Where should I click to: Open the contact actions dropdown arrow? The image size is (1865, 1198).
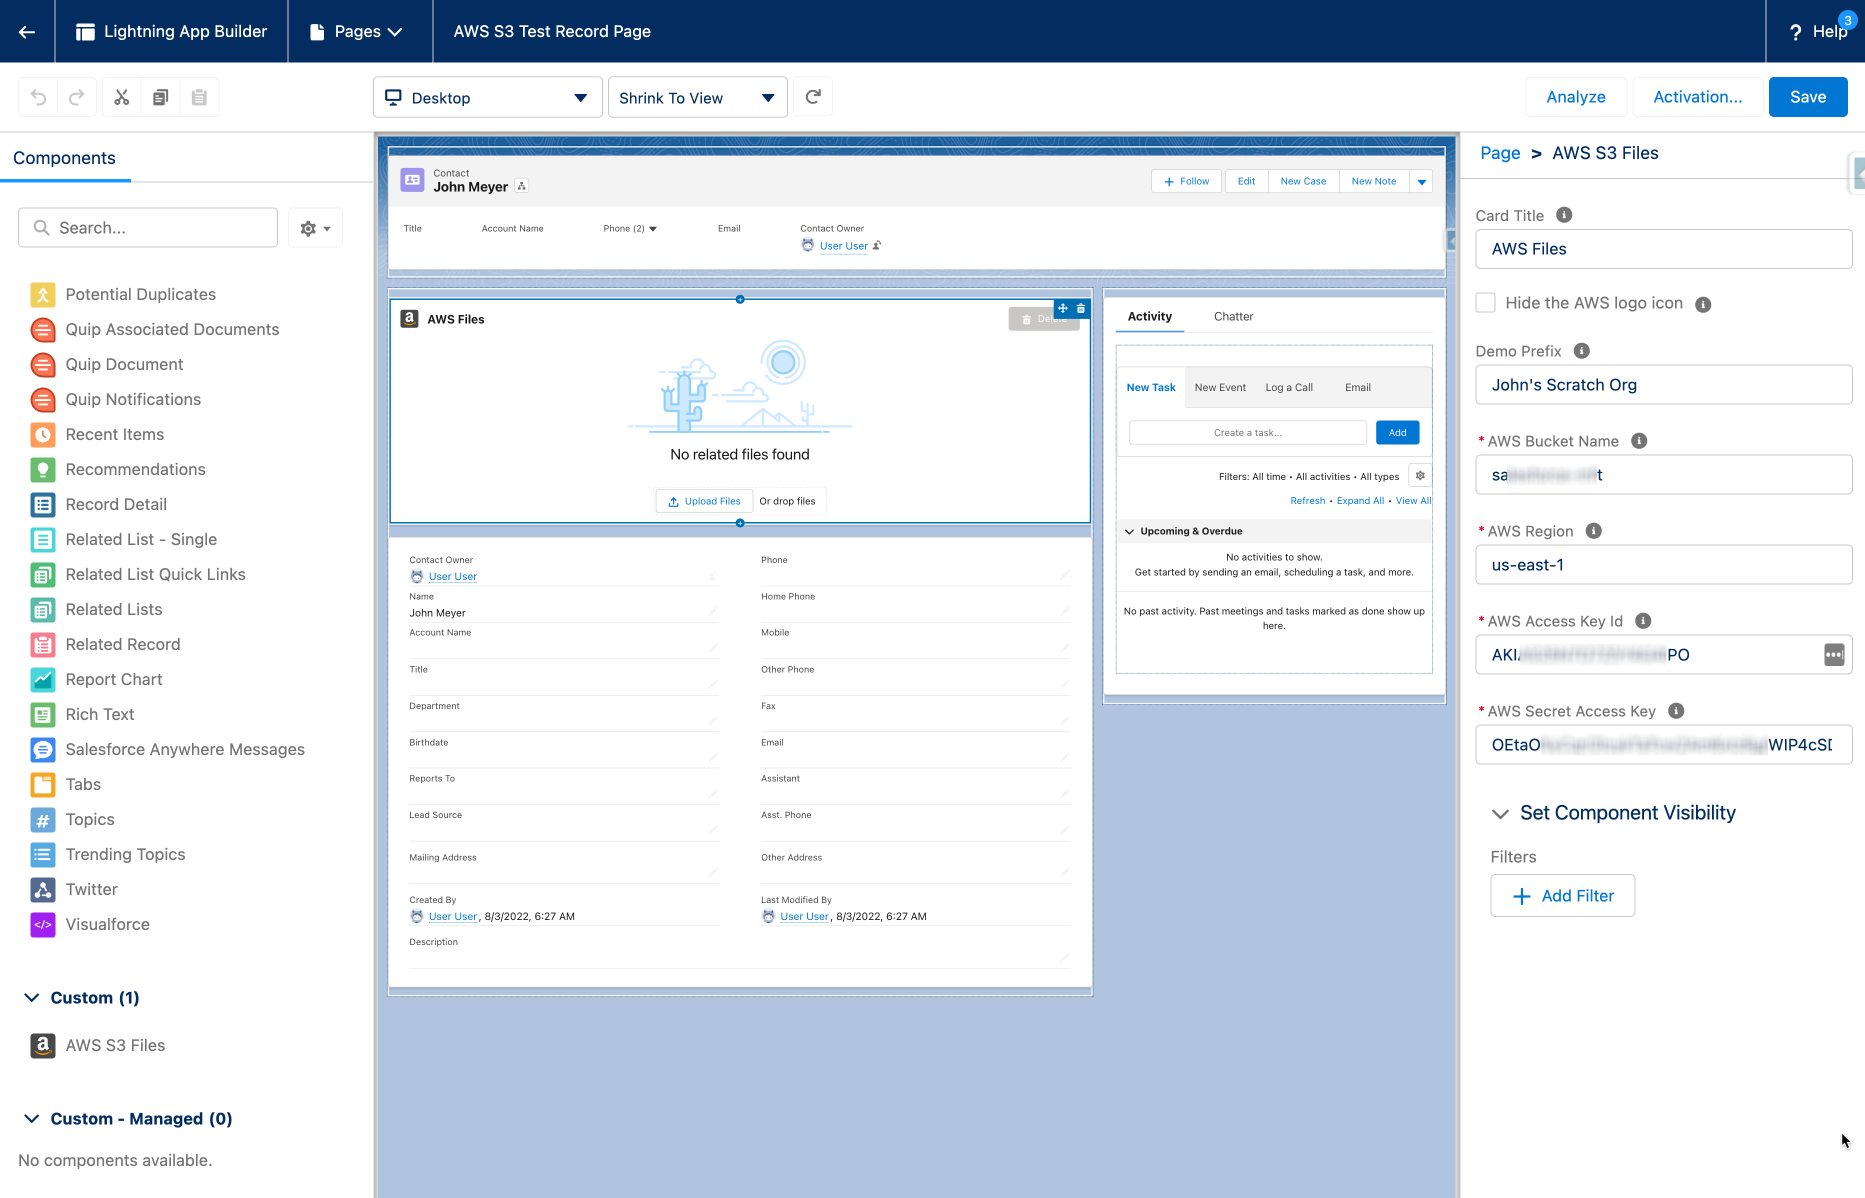(x=1422, y=181)
